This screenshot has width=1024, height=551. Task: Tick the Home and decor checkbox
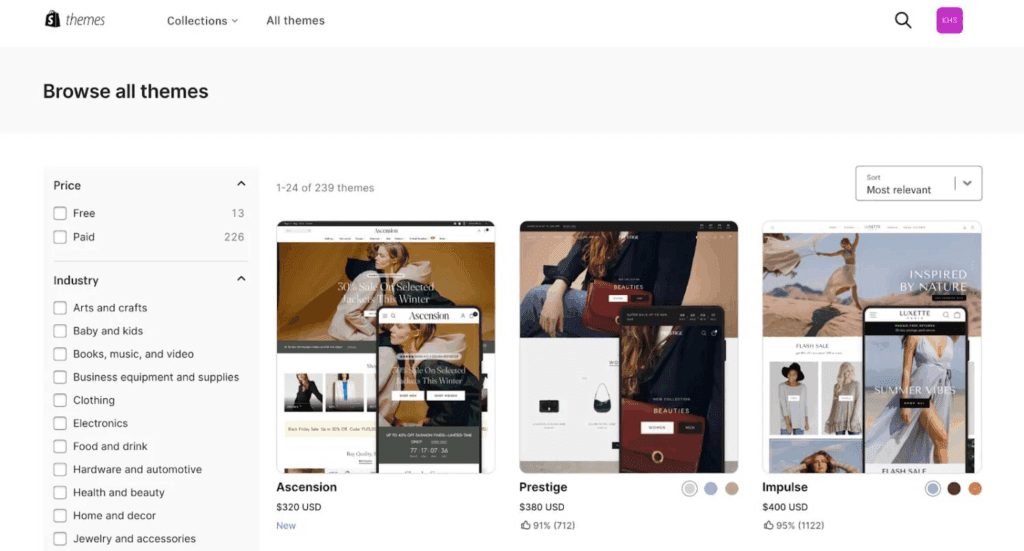60,516
